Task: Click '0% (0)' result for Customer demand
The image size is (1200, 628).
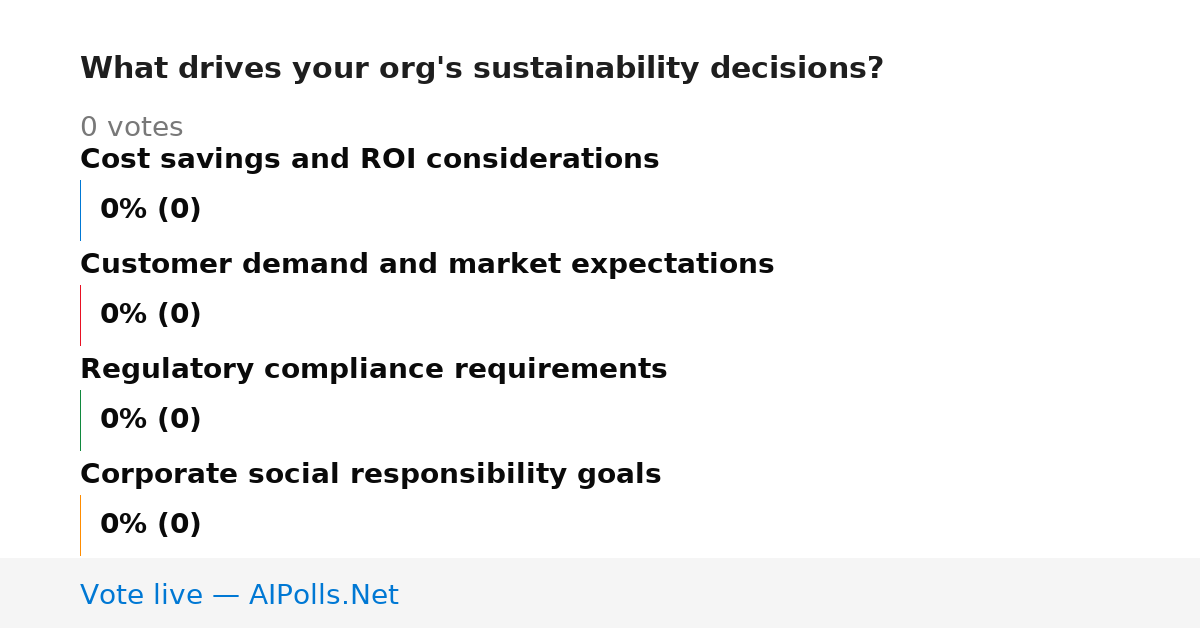Action: click(x=150, y=315)
